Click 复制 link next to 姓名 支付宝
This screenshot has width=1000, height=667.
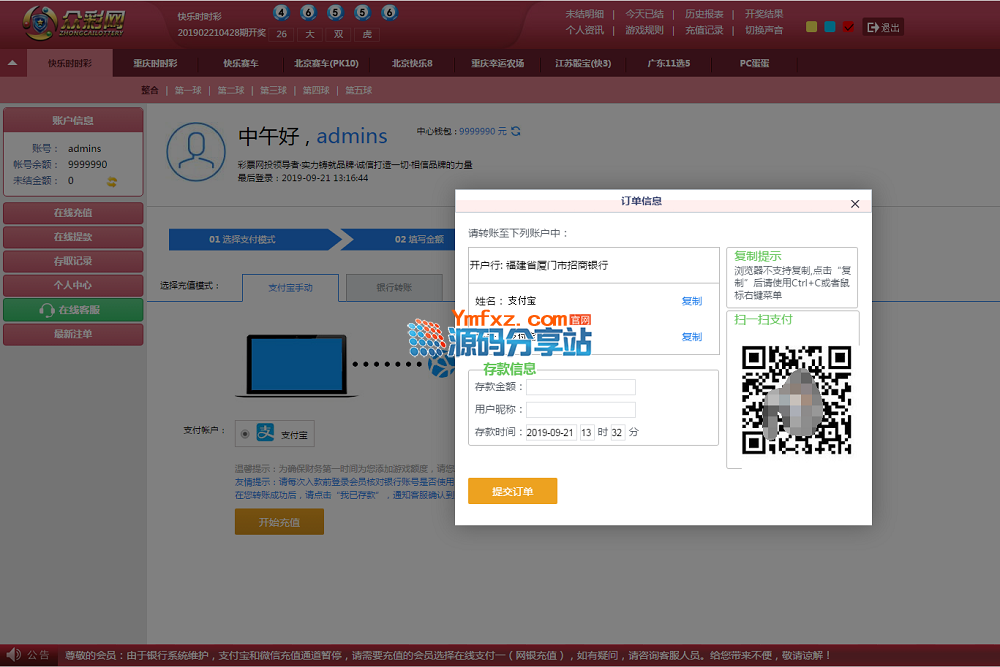click(691, 301)
